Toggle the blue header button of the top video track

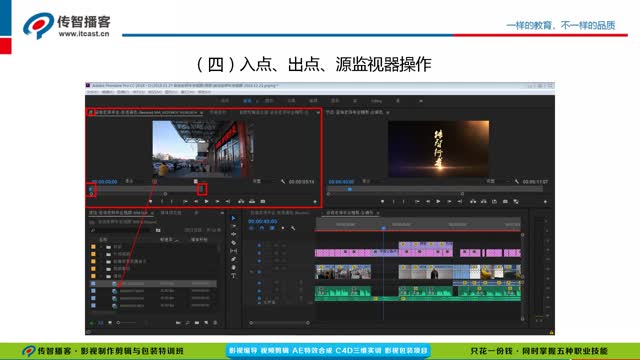(259, 245)
